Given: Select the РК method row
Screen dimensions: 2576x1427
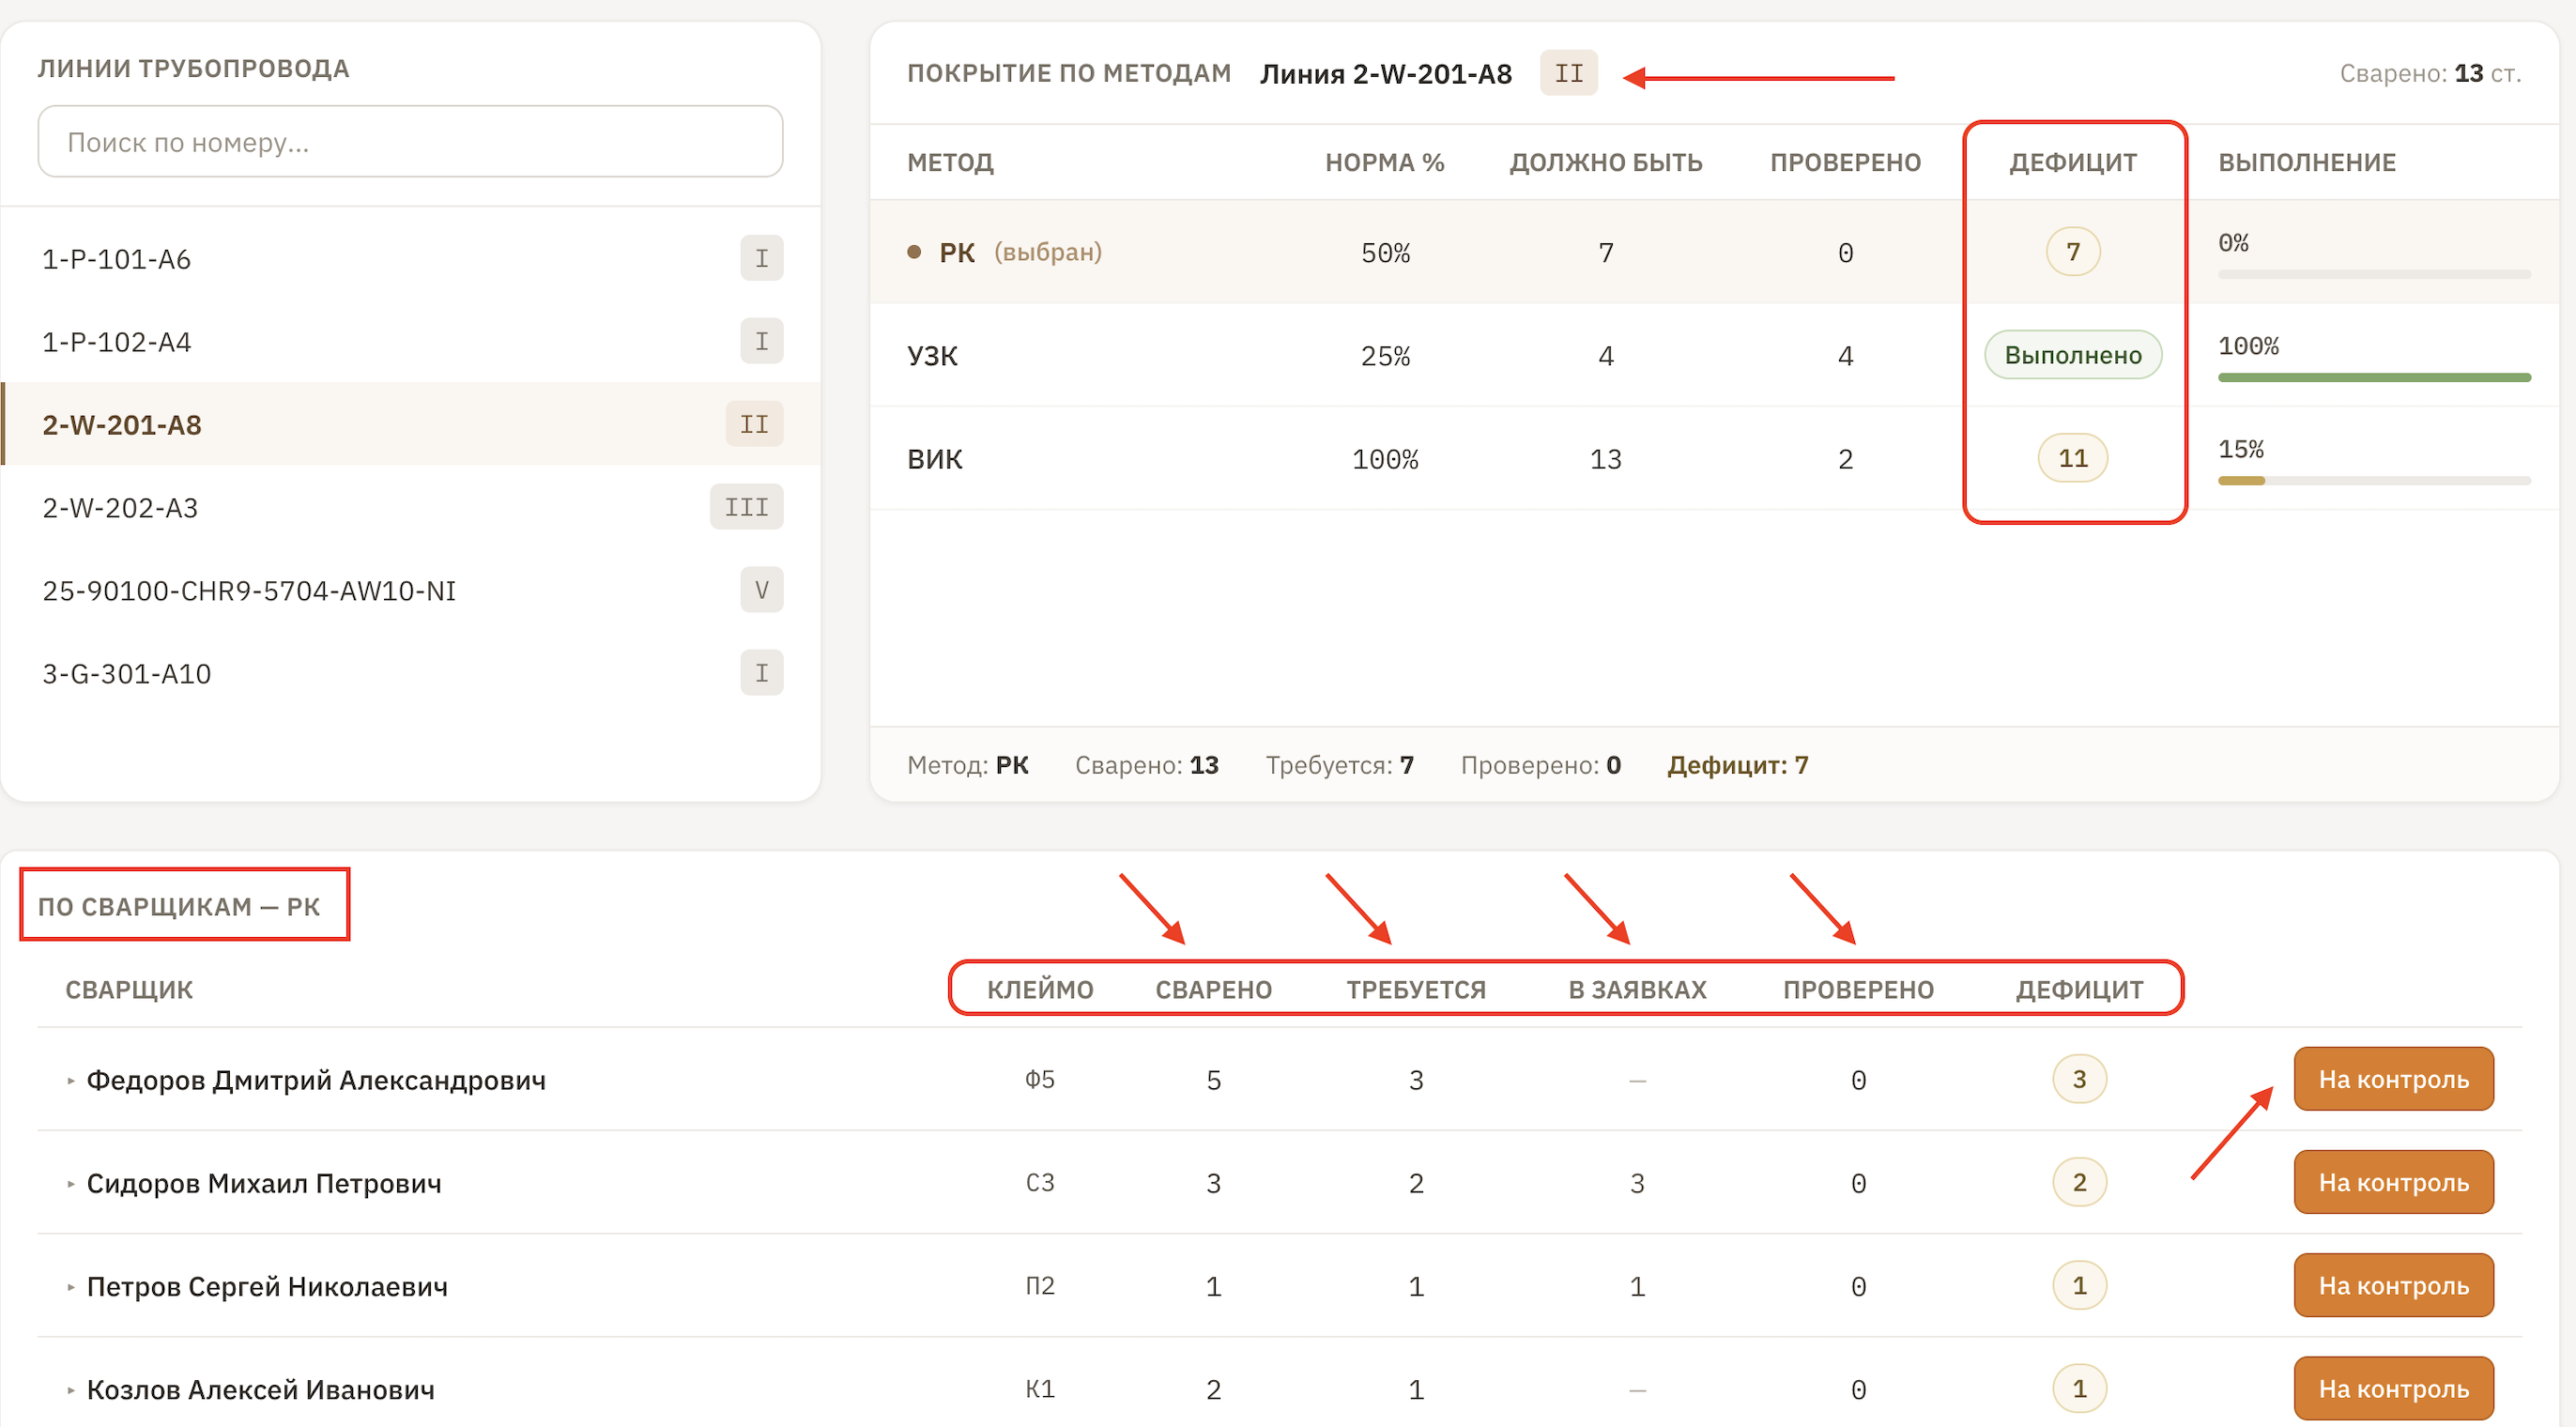Looking at the screenshot, I should [1714, 252].
